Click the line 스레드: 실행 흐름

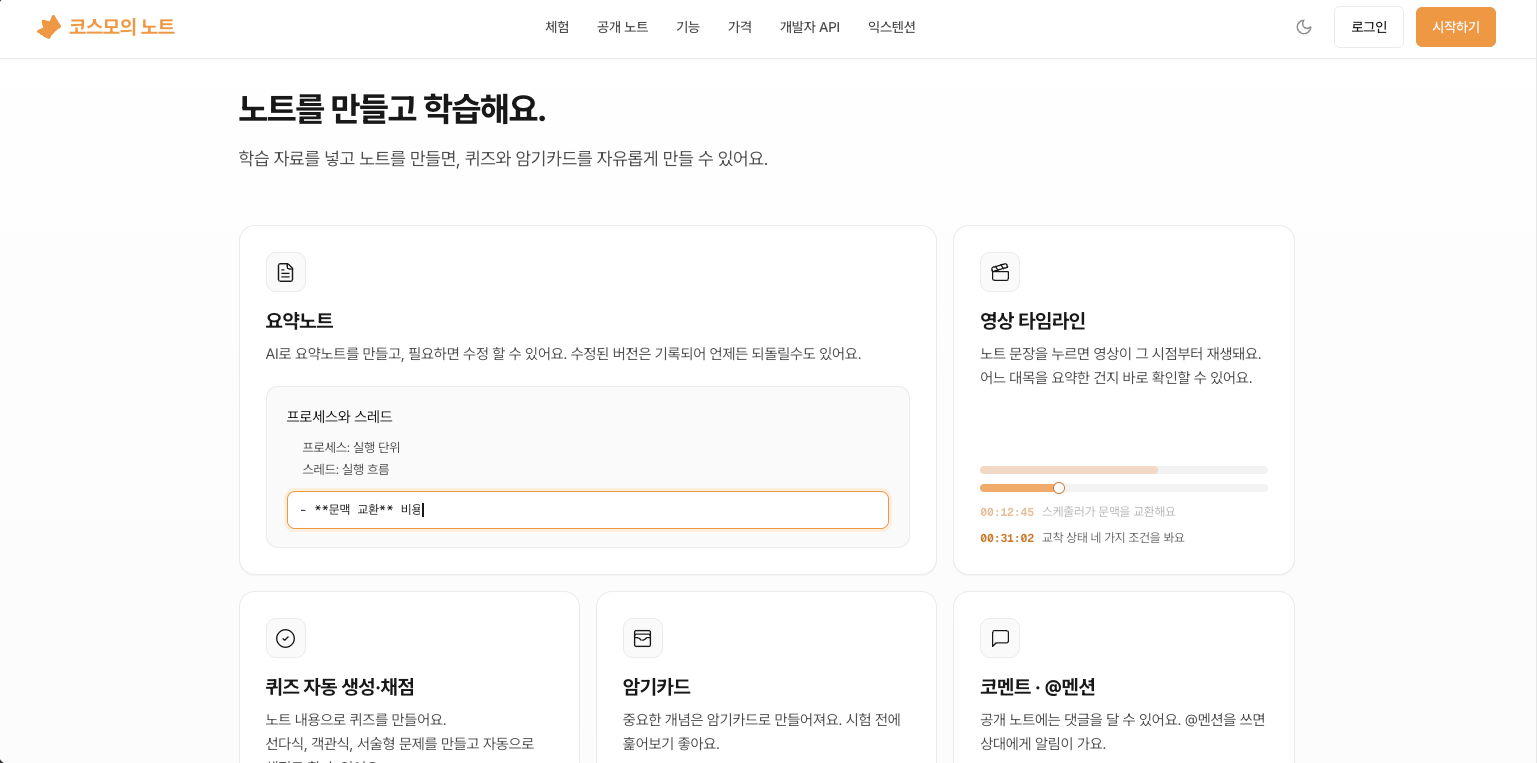point(346,469)
